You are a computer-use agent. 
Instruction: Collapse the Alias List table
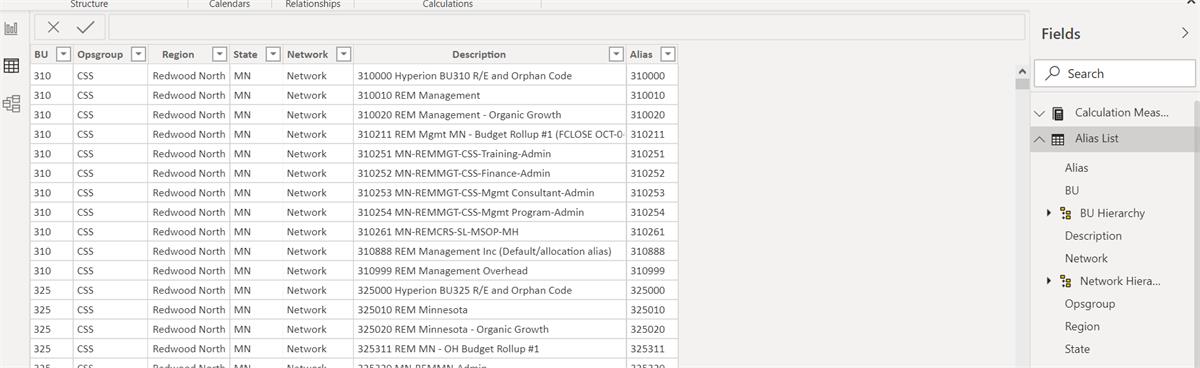tap(1039, 140)
